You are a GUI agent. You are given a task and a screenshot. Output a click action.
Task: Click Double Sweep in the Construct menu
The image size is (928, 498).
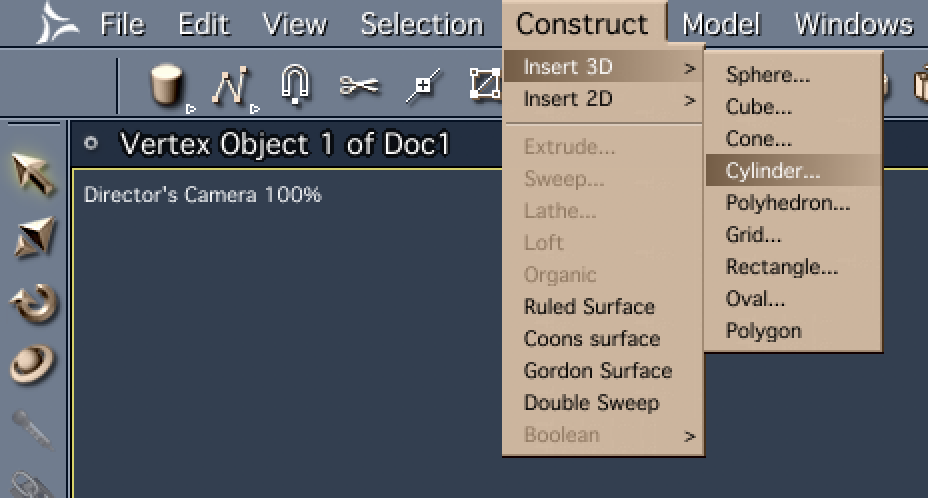pos(591,403)
